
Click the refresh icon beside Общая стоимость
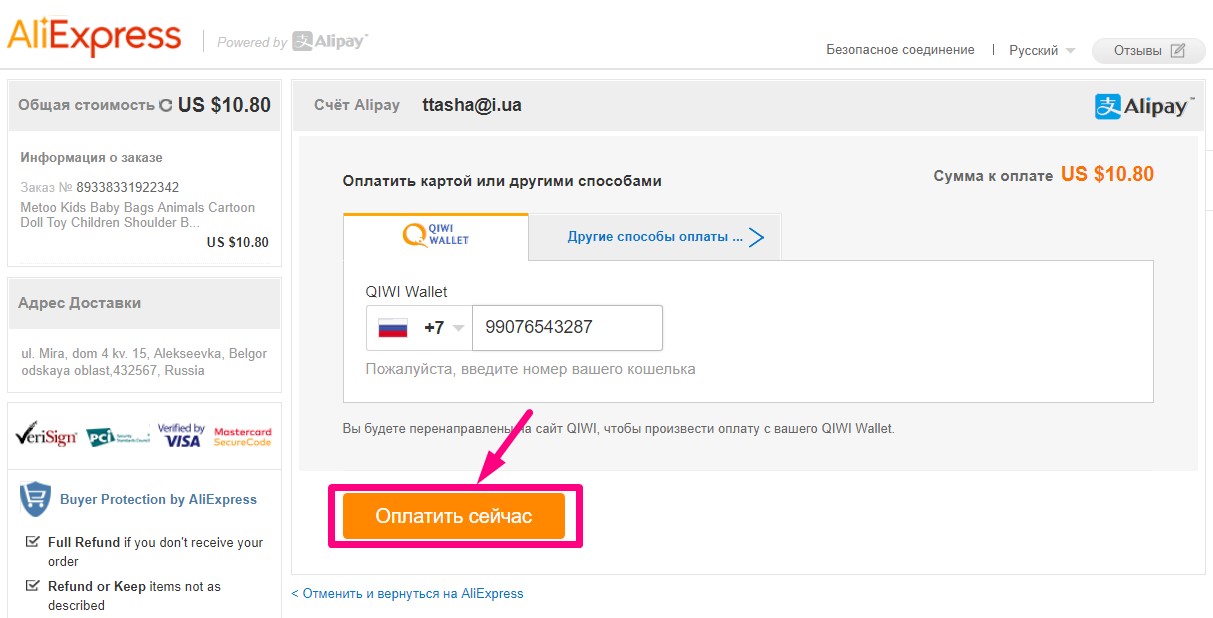[166, 105]
